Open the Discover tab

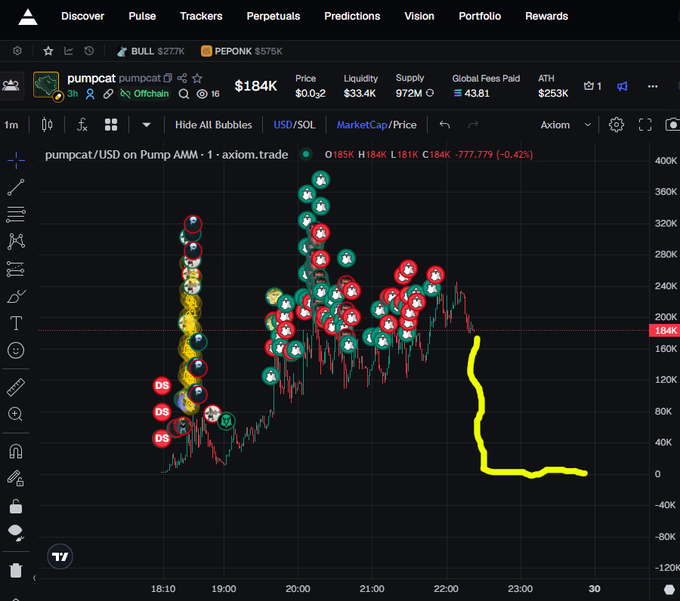click(x=82, y=16)
